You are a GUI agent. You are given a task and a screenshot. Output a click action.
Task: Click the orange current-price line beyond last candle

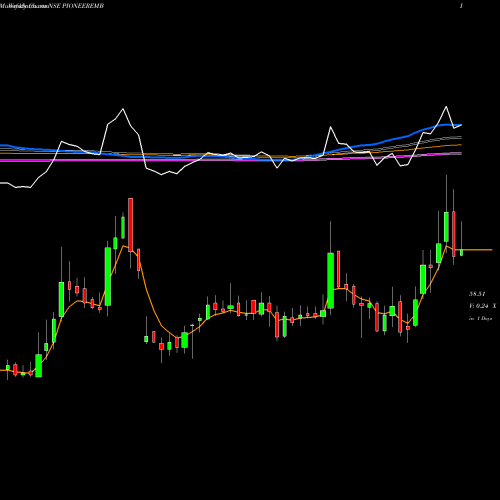tap(478, 250)
